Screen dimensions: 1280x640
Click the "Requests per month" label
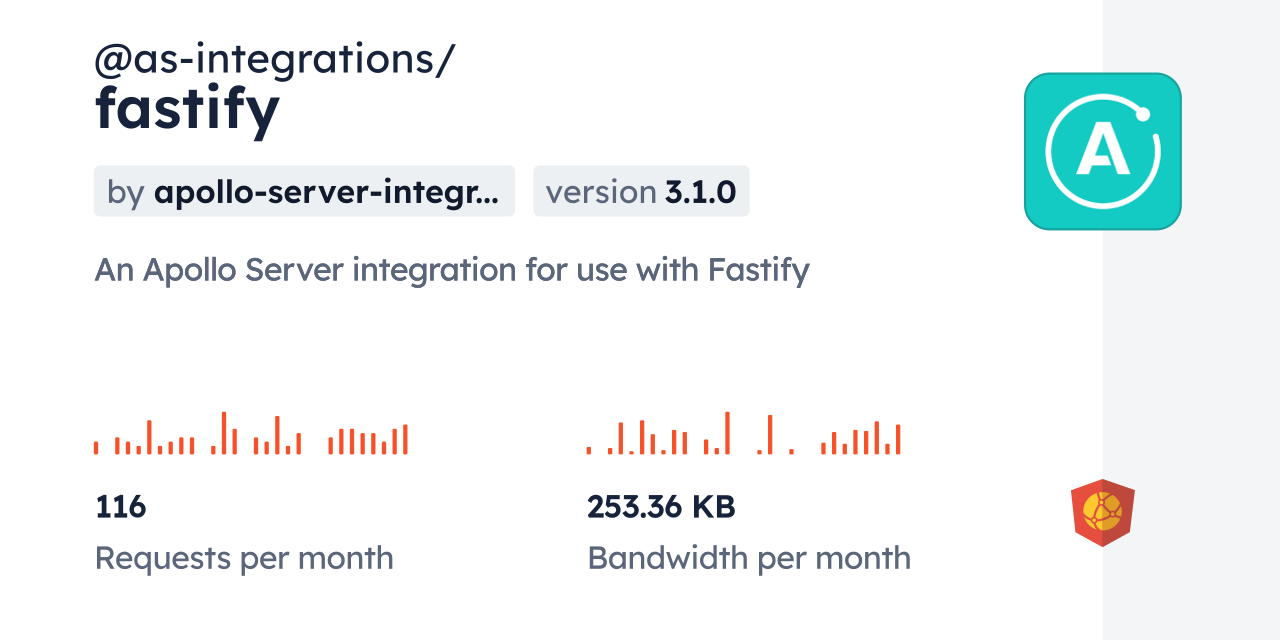(243, 557)
